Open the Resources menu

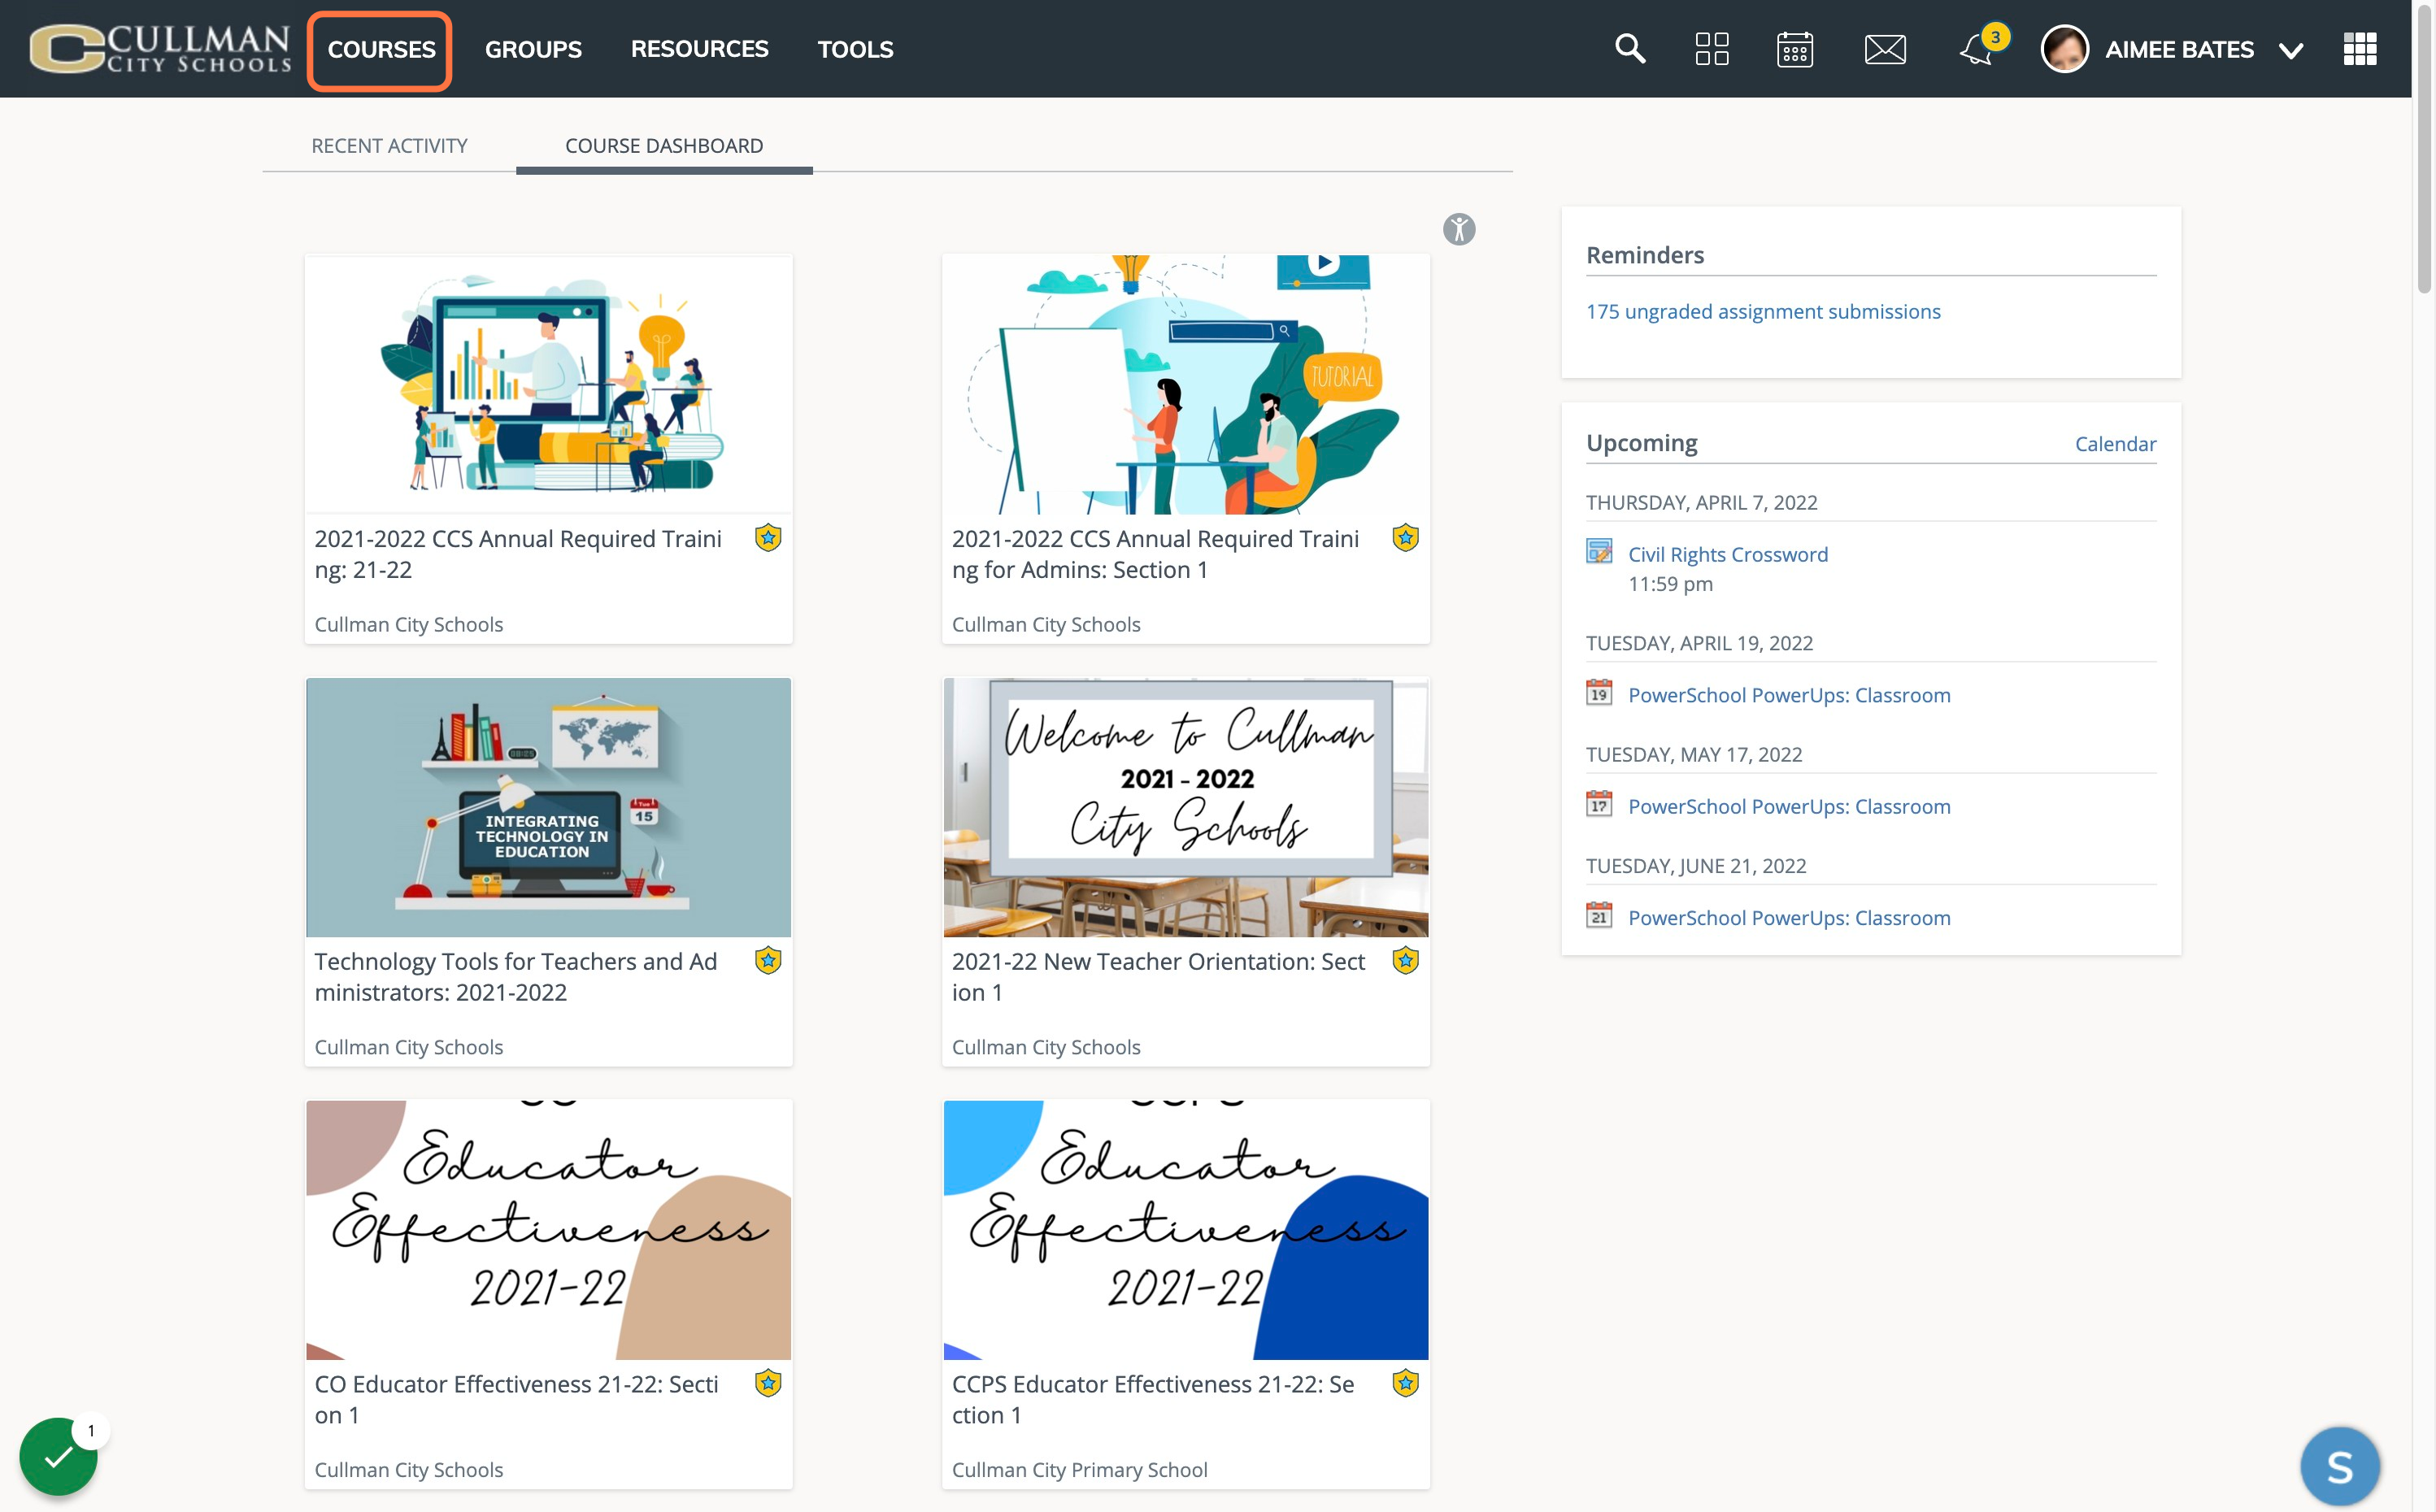point(699,49)
